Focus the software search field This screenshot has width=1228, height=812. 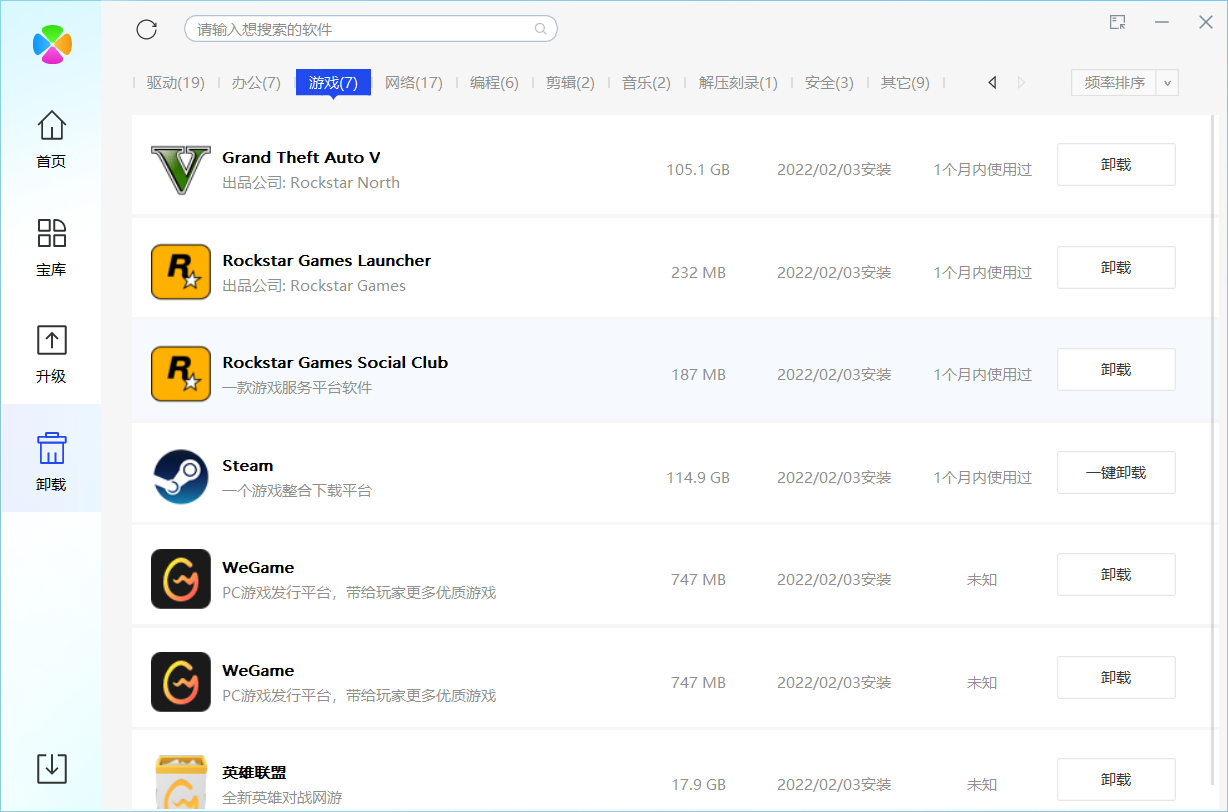(370, 29)
